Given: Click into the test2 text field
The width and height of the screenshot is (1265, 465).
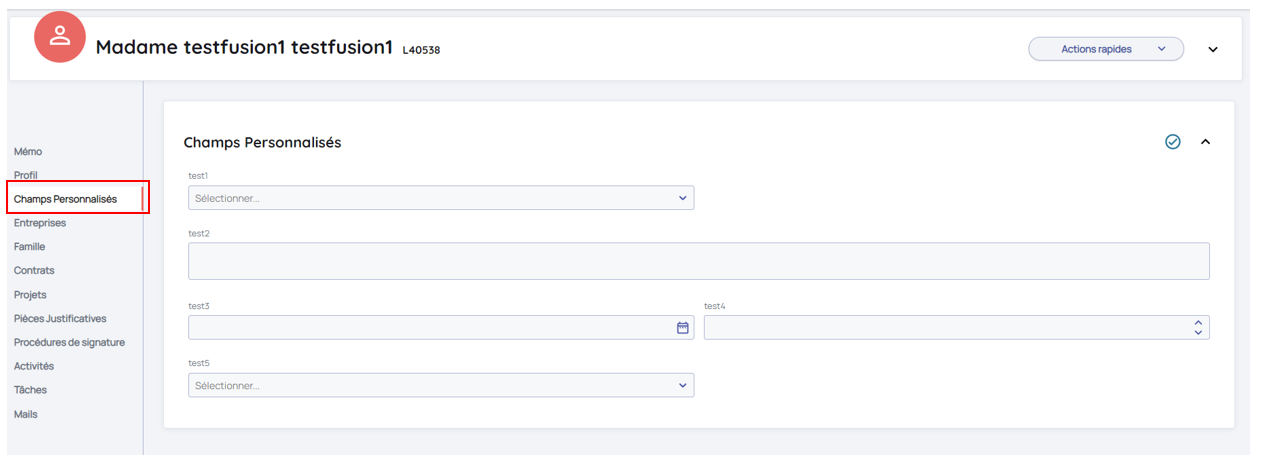Looking at the screenshot, I should 698,261.
